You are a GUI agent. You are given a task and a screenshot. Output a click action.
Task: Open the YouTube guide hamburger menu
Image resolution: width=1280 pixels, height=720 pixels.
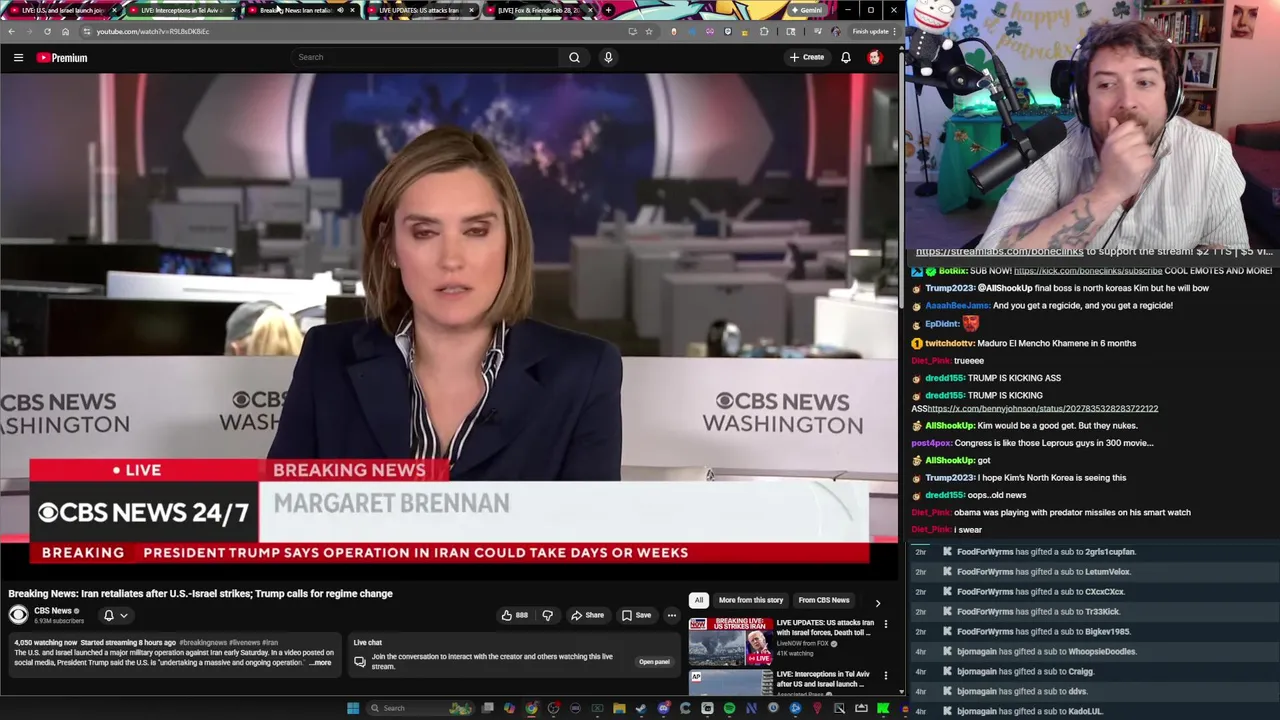[x=18, y=58]
